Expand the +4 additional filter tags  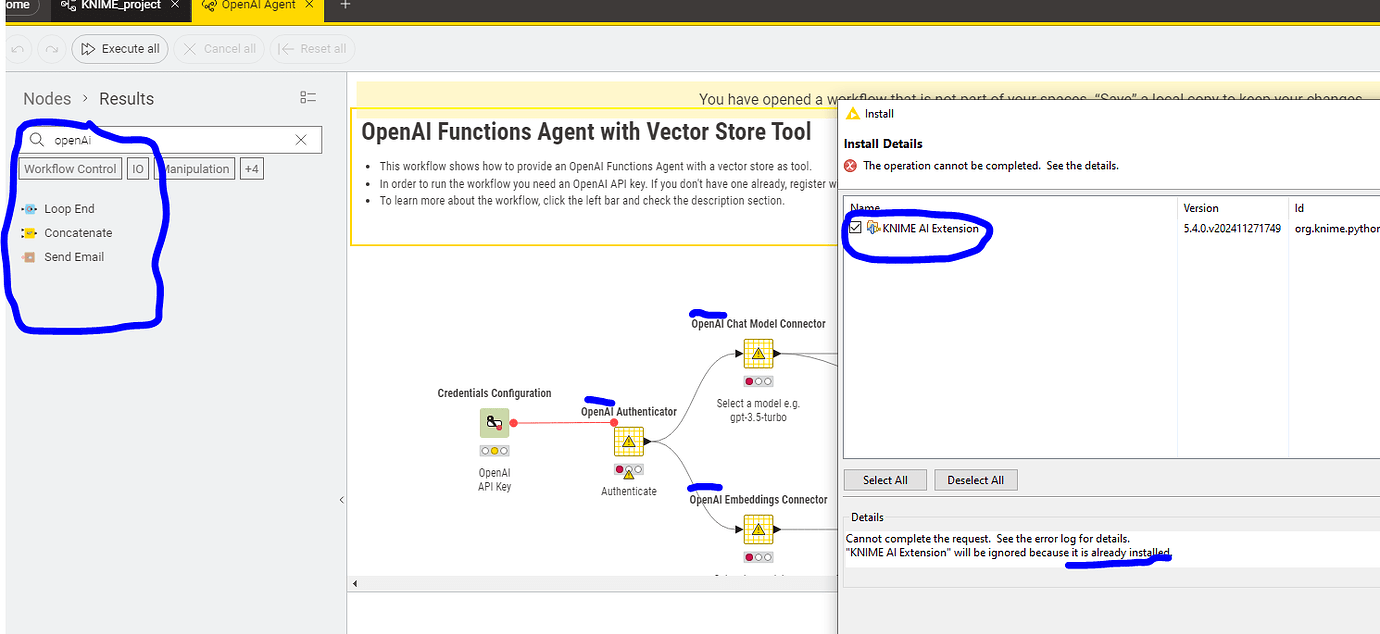(x=251, y=169)
